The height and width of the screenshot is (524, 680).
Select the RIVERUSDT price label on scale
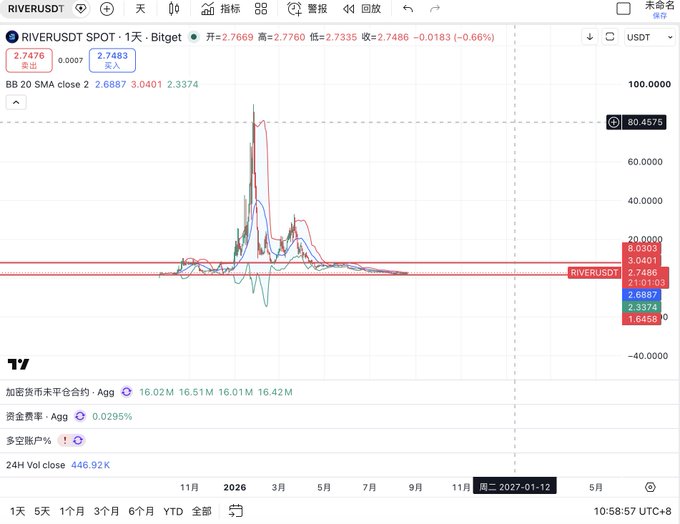(594, 272)
